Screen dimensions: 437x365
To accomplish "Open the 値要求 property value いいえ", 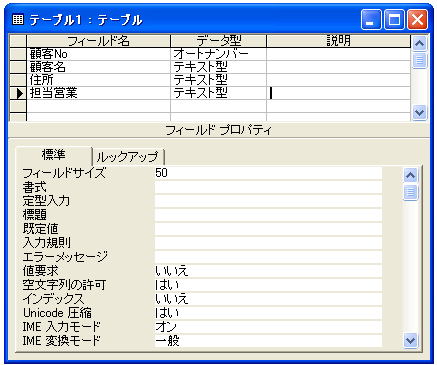I will coord(268,271).
